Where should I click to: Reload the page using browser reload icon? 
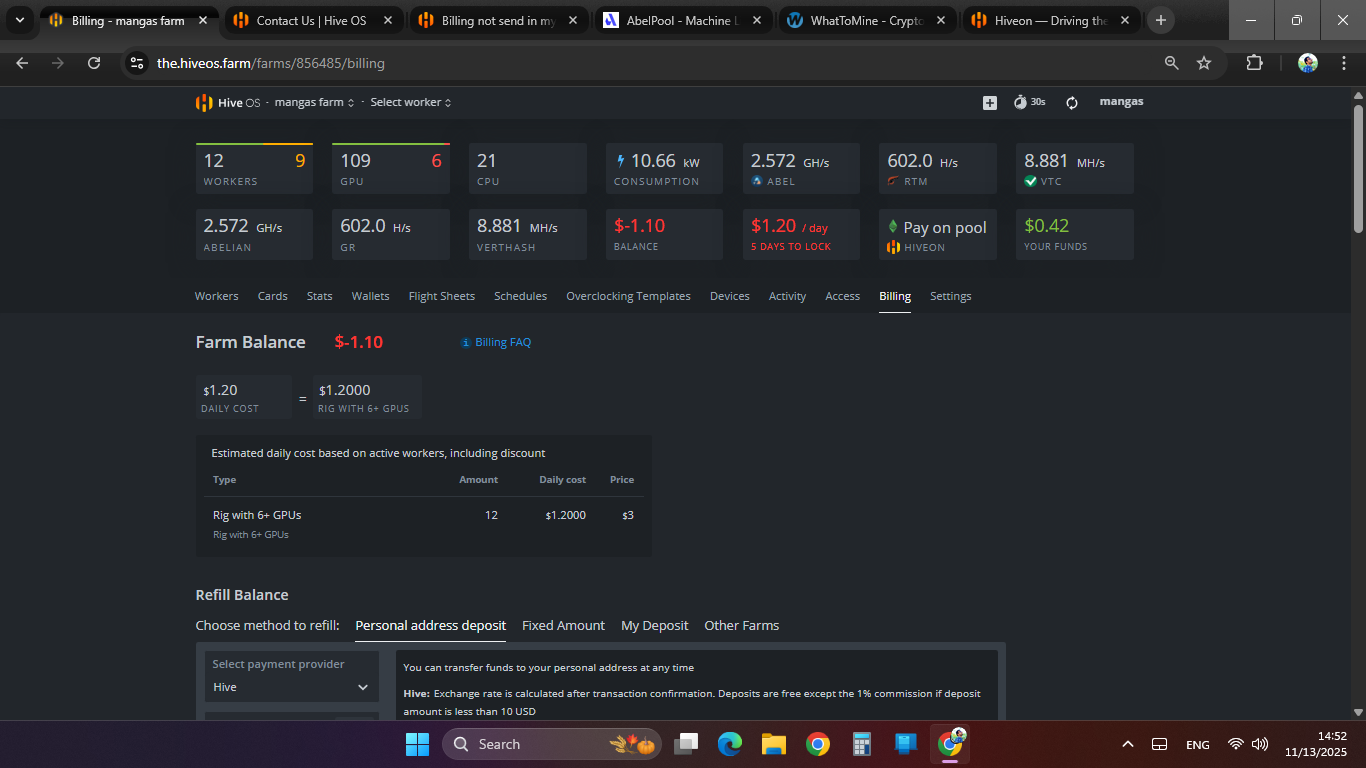click(x=94, y=63)
